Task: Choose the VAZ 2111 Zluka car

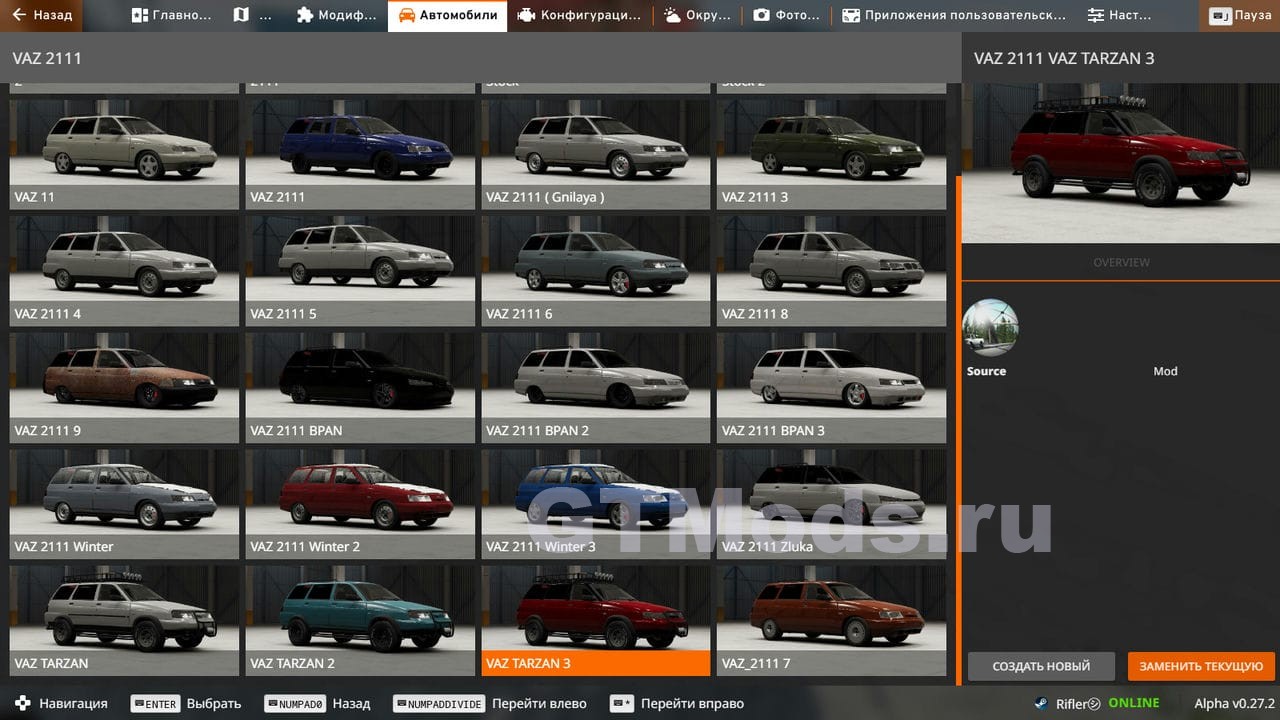Action: (x=832, y=504)
